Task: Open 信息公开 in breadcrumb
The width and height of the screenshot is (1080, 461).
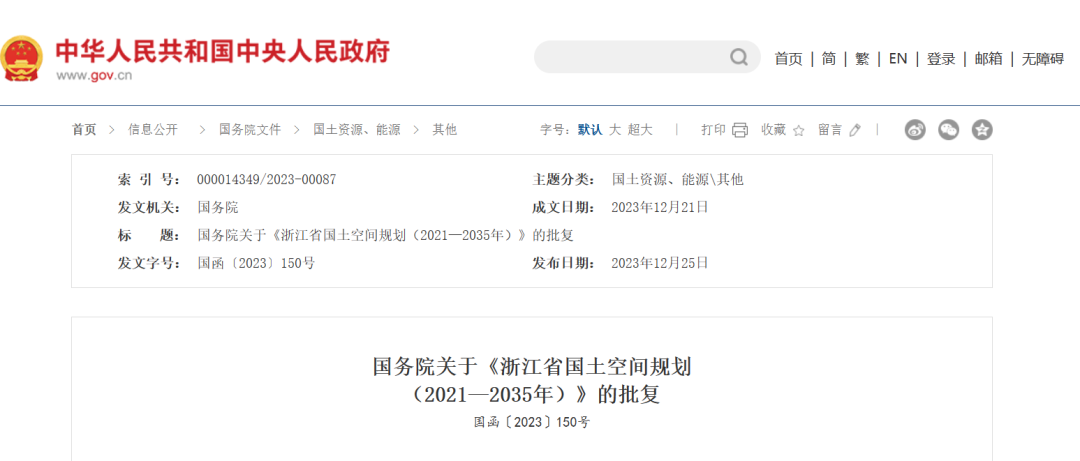Action: [x=153, y=130]
